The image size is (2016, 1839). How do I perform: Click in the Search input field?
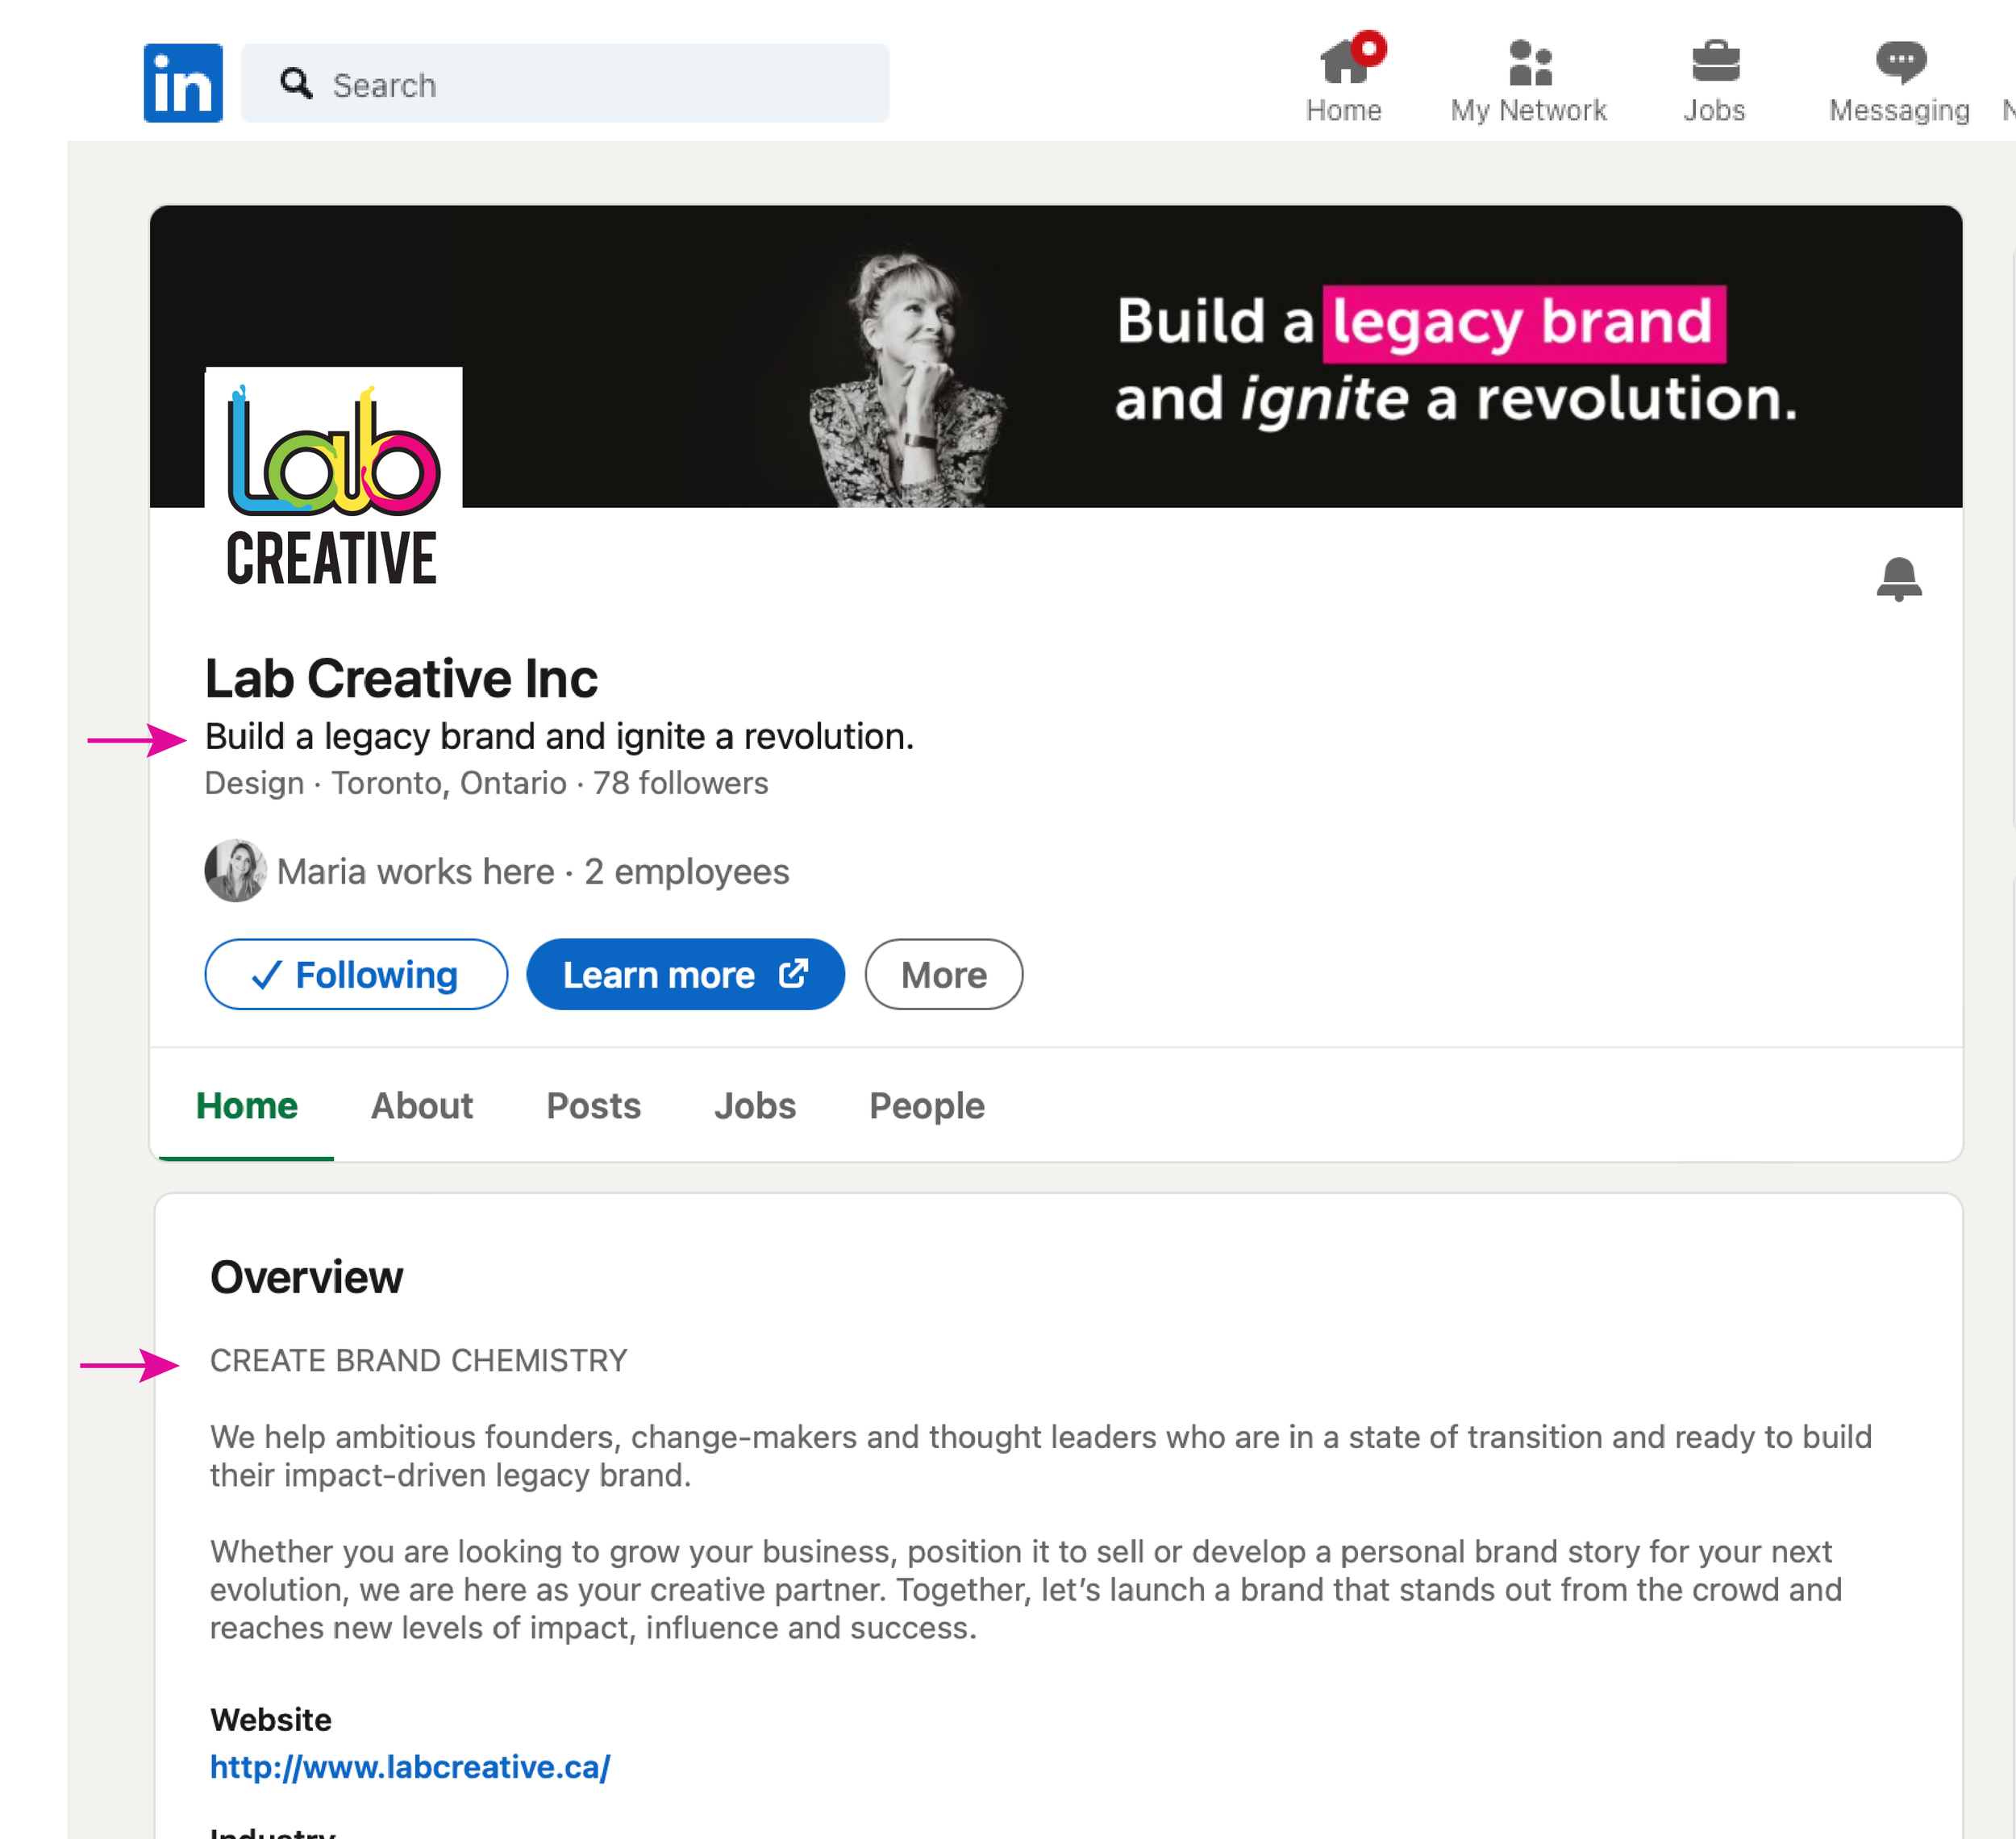tap(600, 84)
